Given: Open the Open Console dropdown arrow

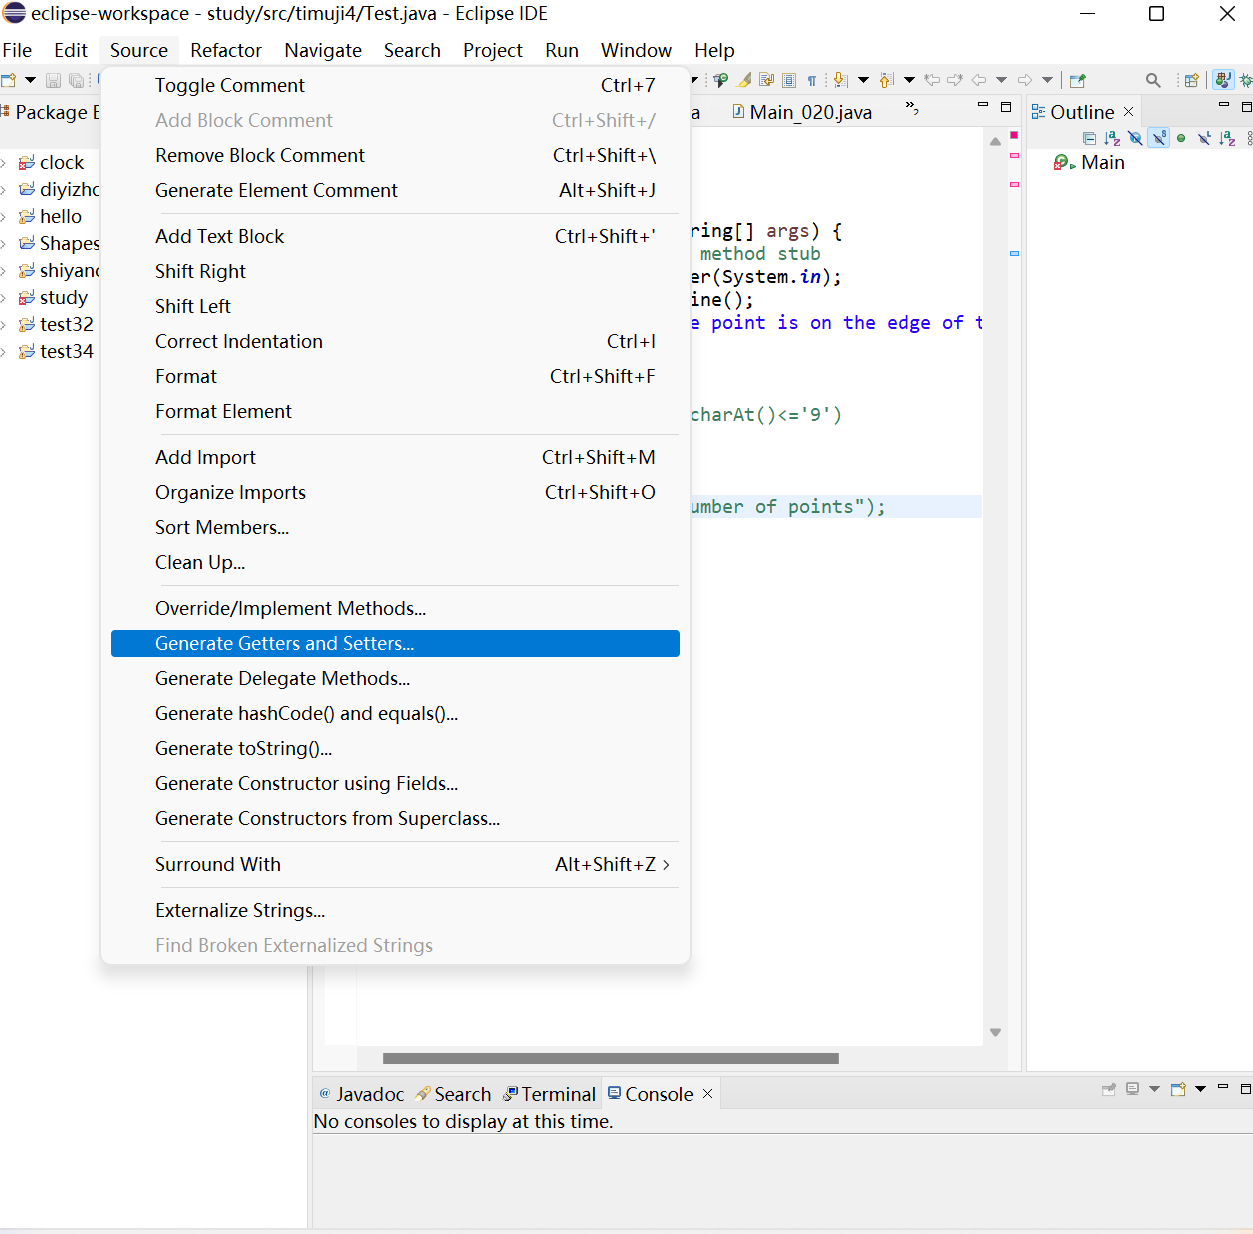Looking at the screenshot, I should 1200,1089.
